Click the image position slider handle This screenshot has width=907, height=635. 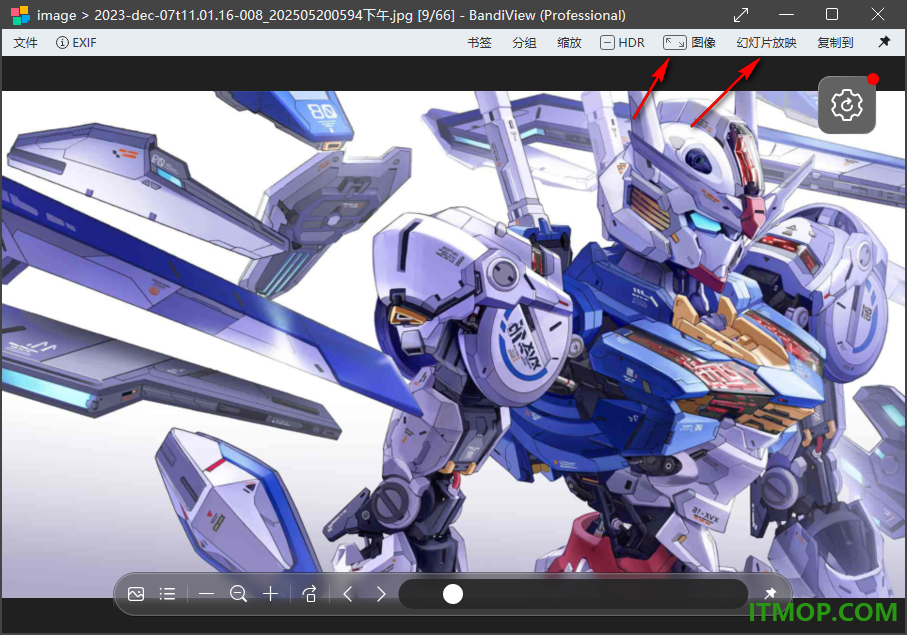[453, 594]
